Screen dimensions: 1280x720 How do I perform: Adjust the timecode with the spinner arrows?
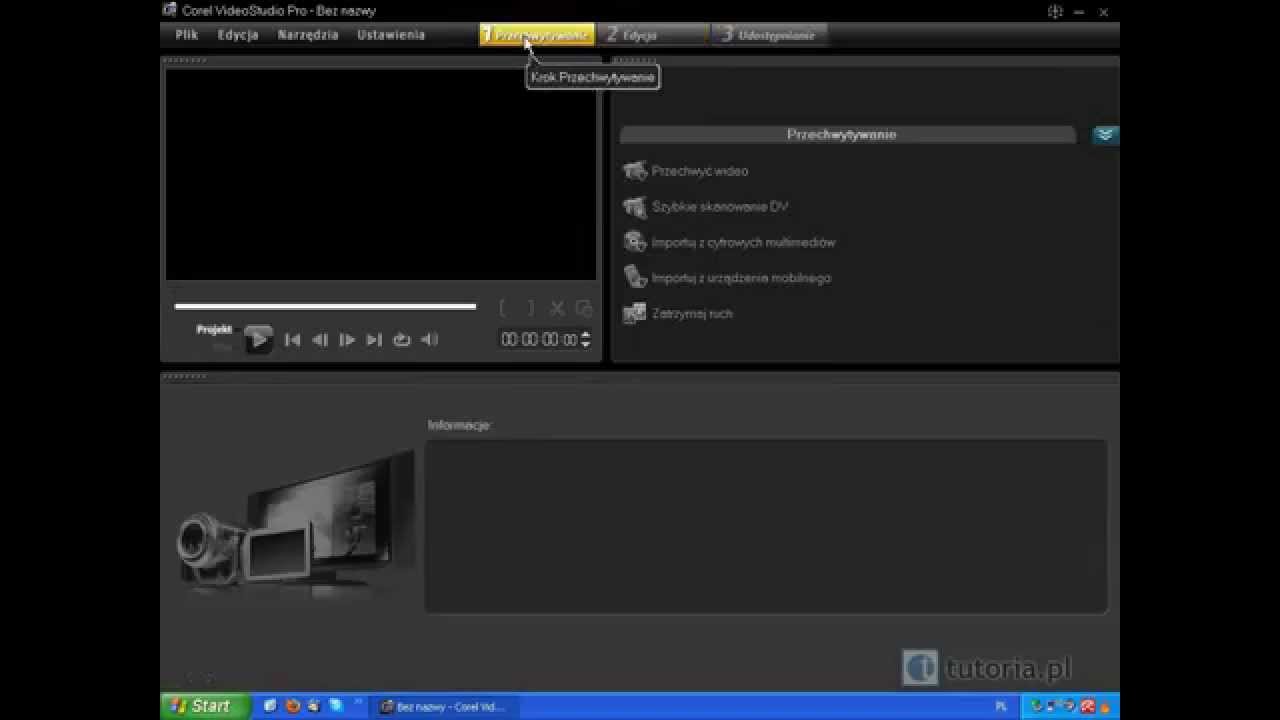[x=586, y=340]
